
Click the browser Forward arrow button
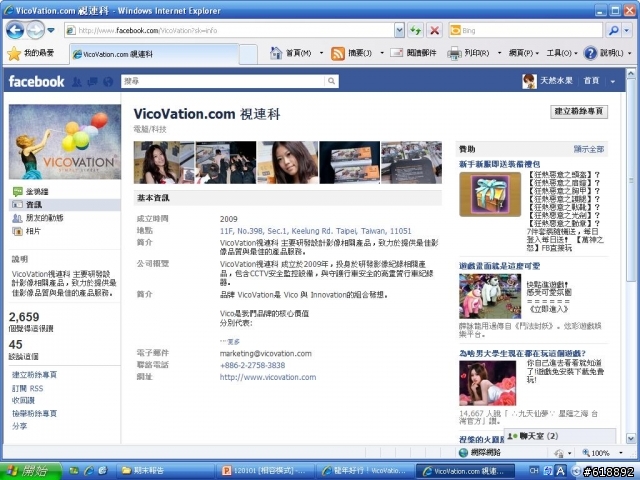(x=36, y=30)
